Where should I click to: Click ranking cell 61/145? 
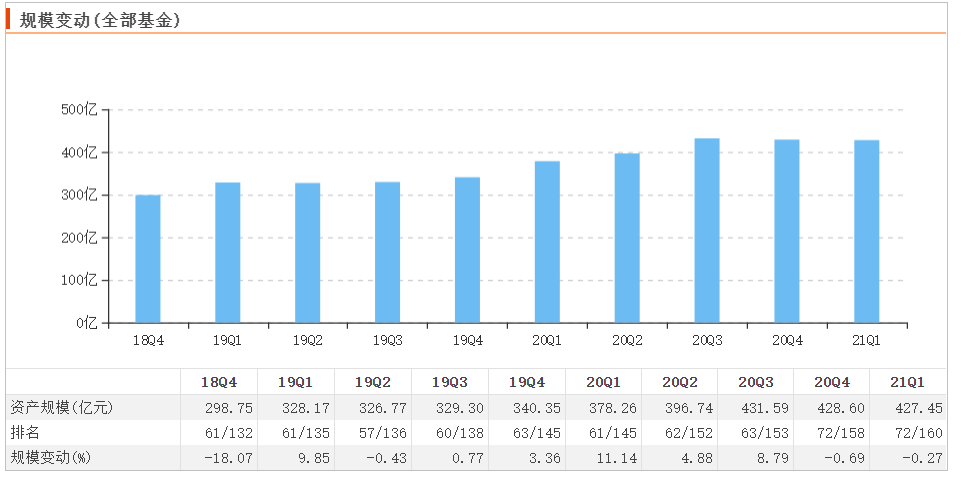click(615, 433)
